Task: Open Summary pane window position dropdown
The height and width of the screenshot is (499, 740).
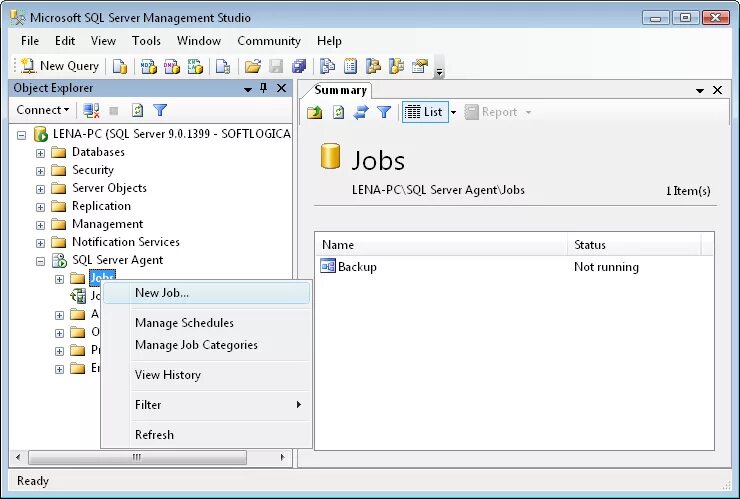Action: [700, 90]
